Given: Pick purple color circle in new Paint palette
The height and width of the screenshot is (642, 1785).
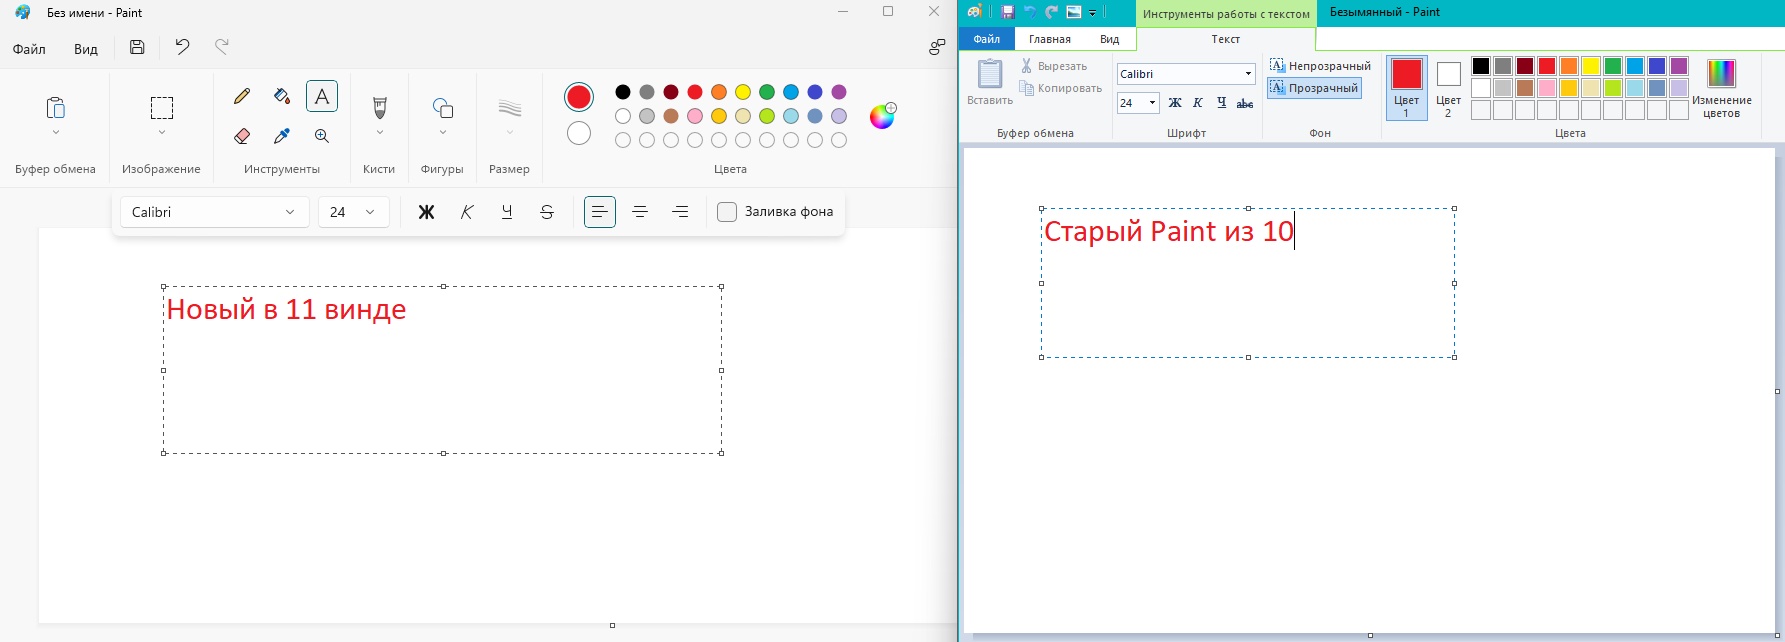Looking at the screenshot, I should click(x=839, y=92).
